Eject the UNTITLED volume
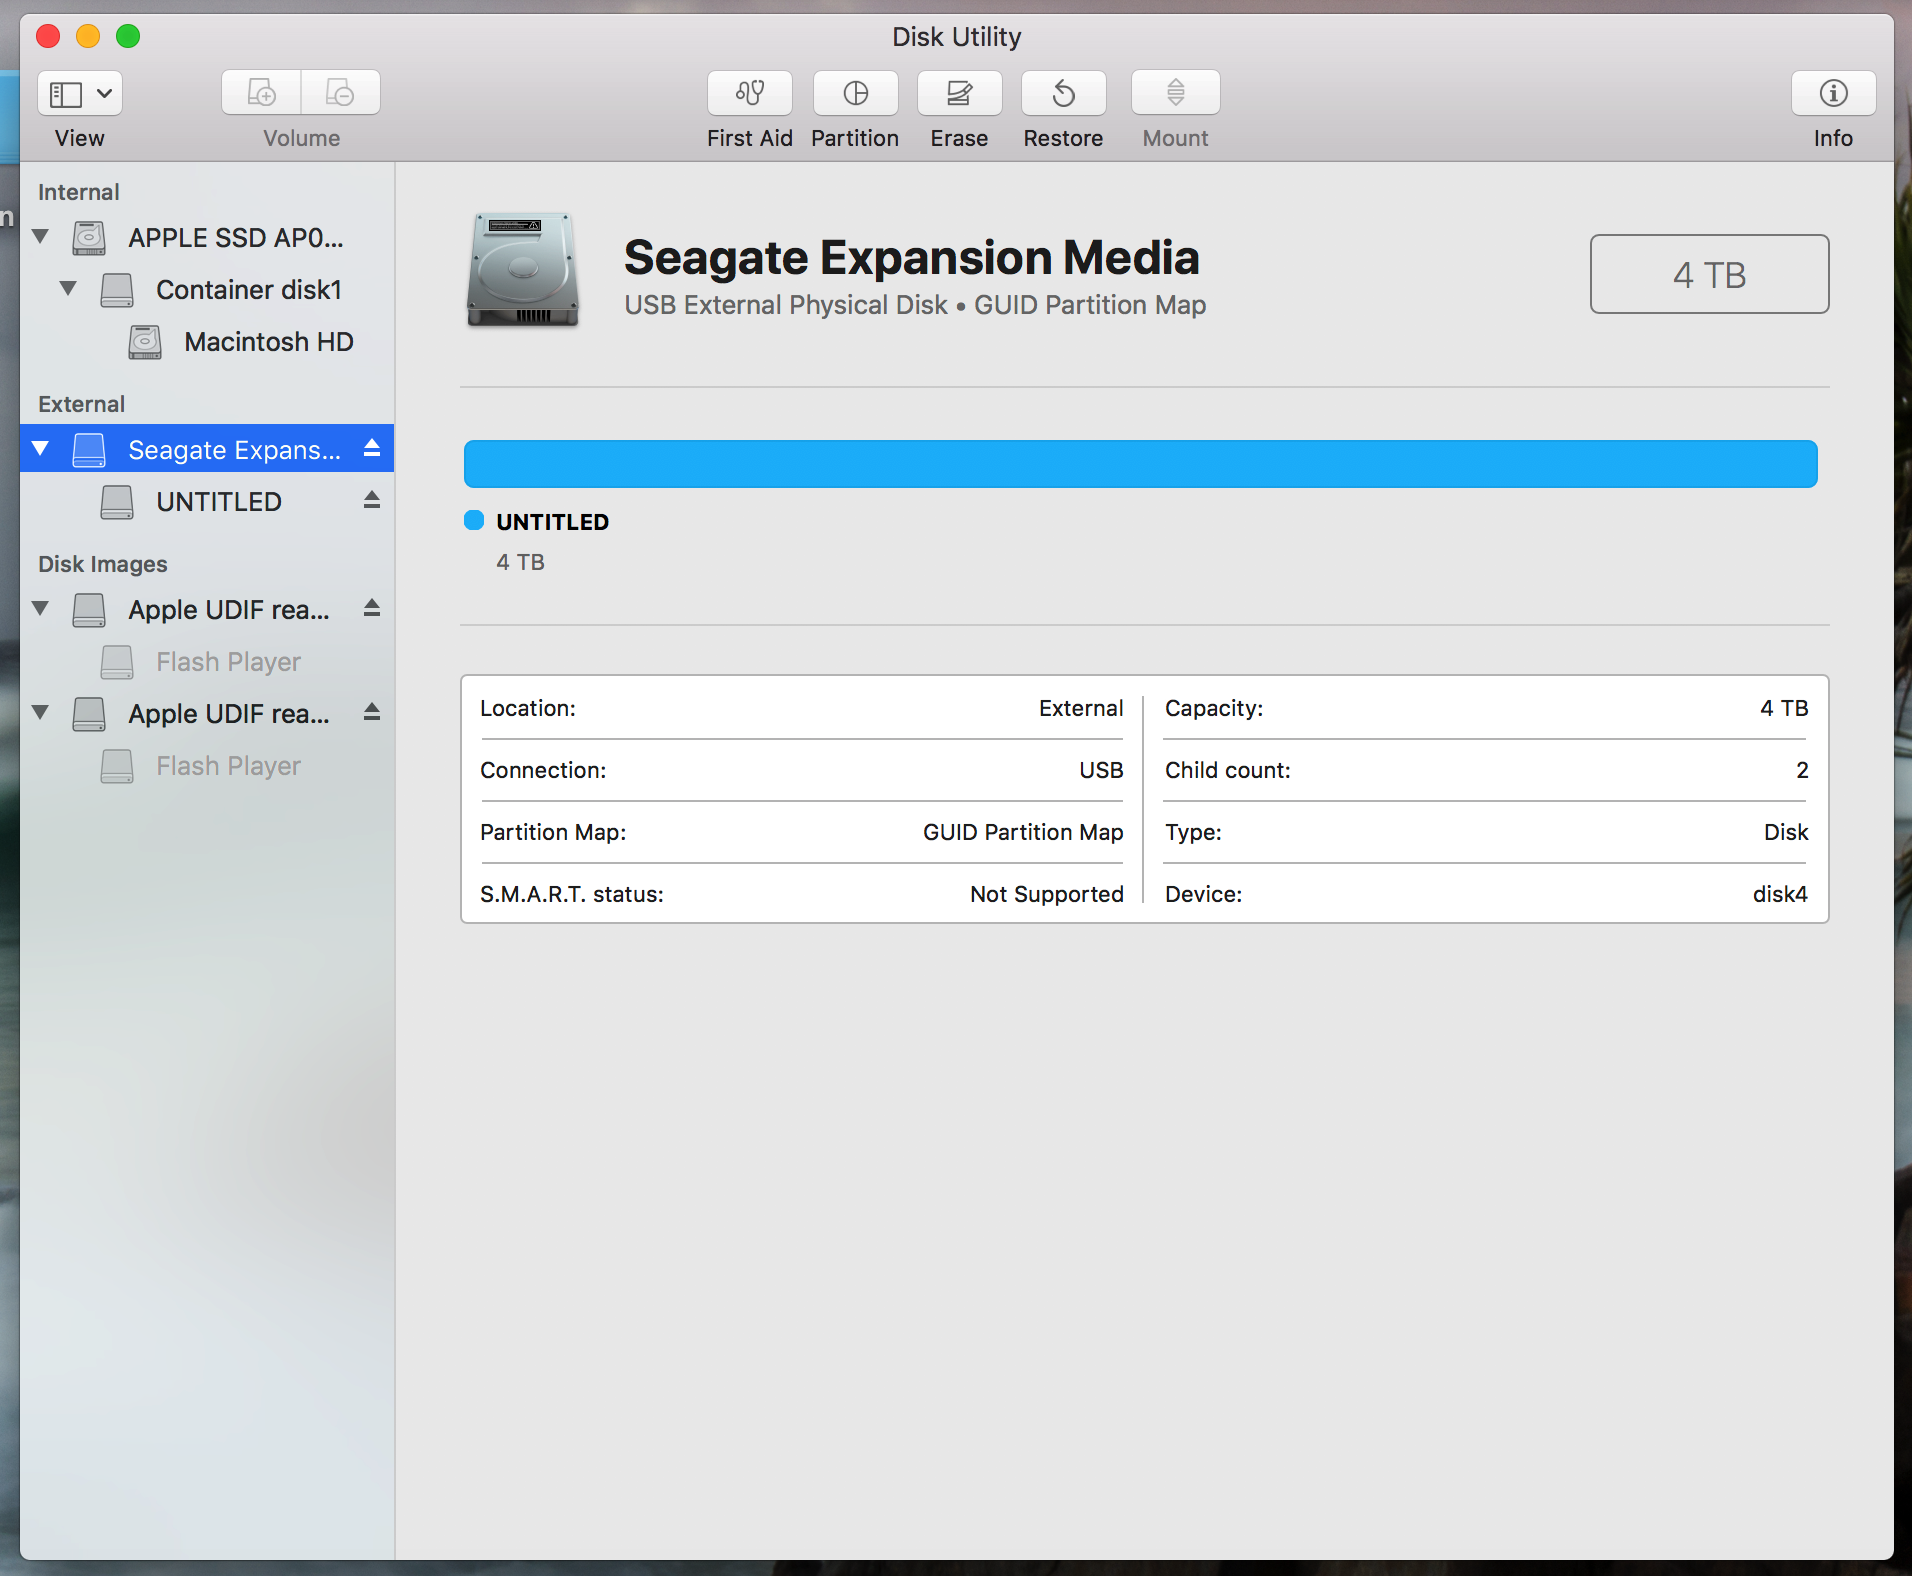 [372, 500]
